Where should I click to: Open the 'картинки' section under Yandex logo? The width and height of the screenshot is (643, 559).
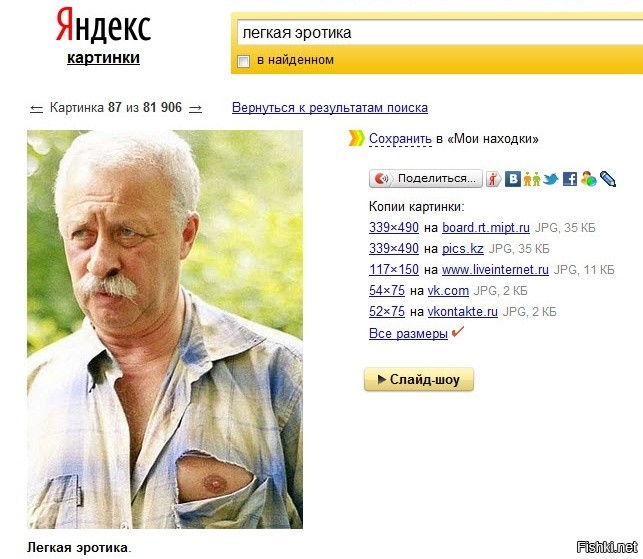103,58
